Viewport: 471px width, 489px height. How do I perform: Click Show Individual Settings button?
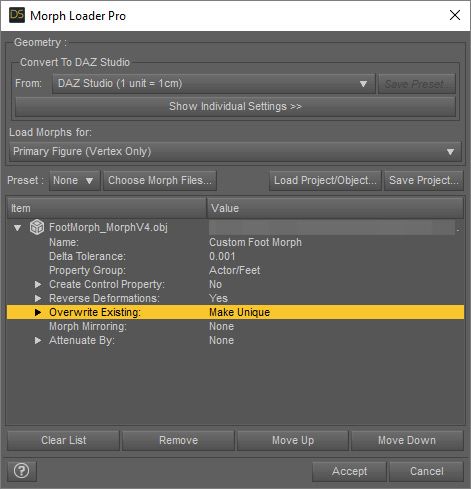[235, 106]
